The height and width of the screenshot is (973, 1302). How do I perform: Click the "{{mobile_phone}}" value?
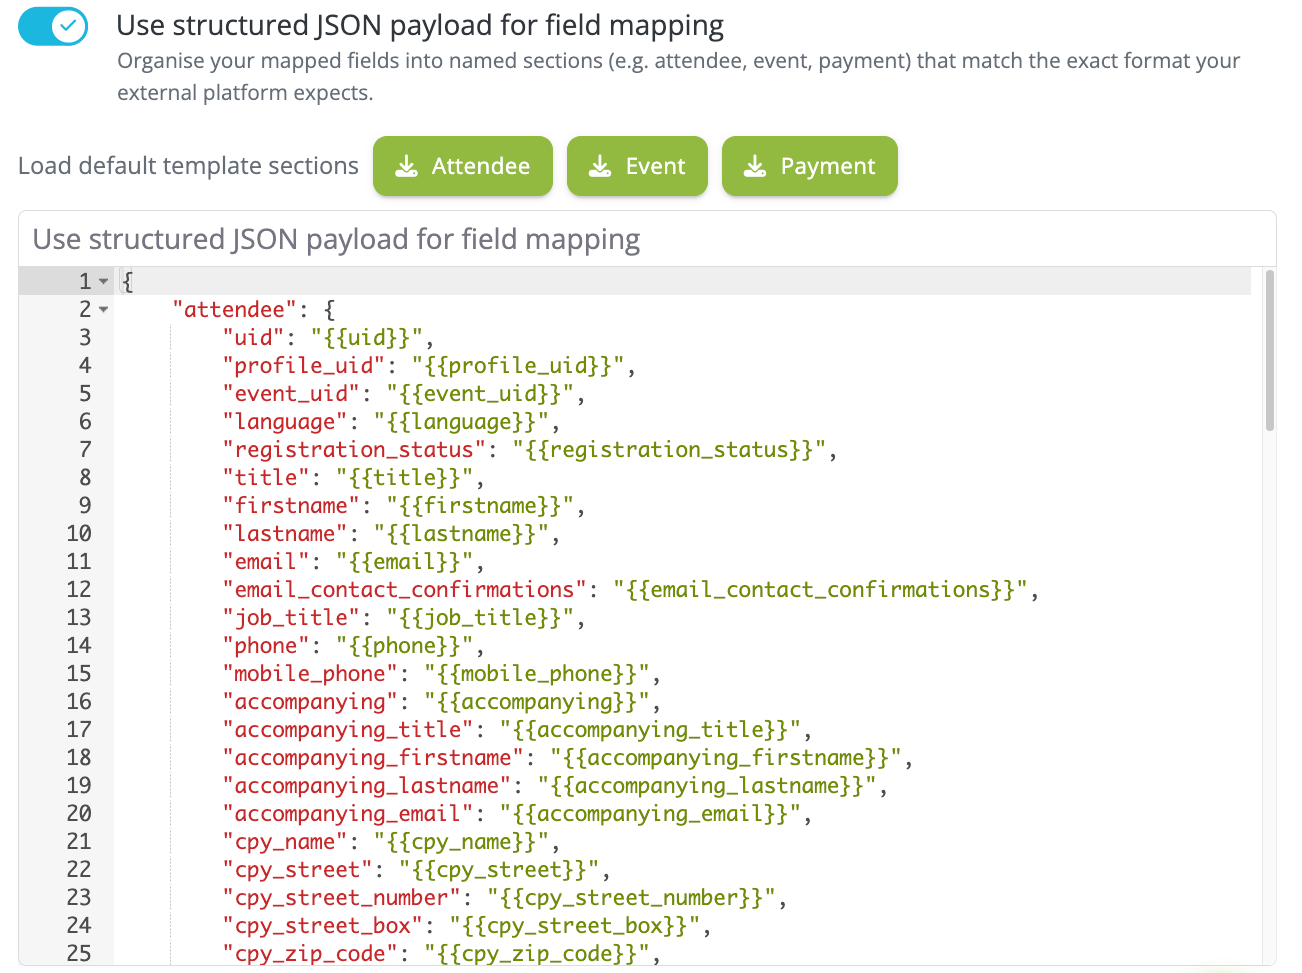pos(537,674)
